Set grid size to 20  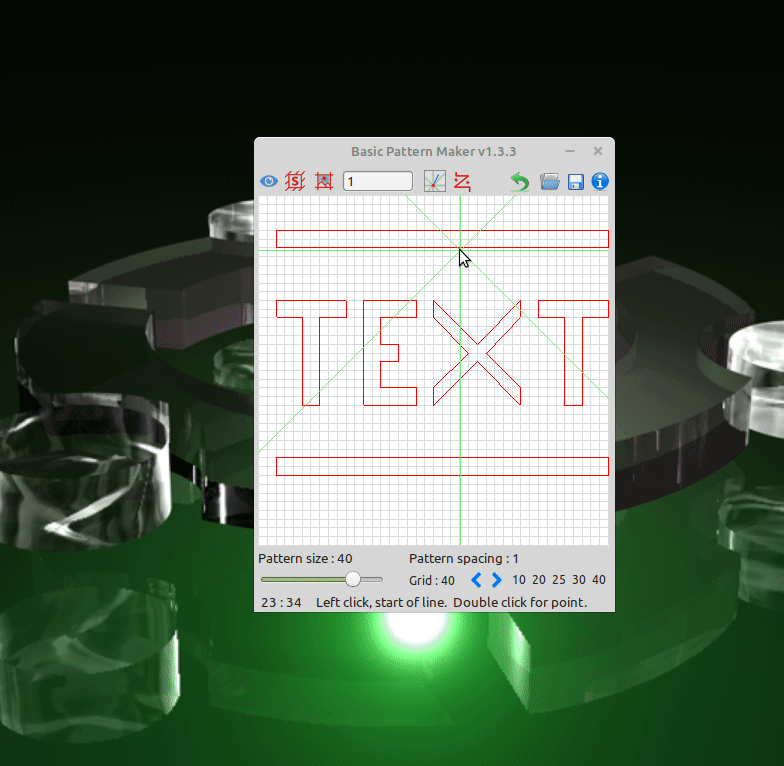[539, 580]
